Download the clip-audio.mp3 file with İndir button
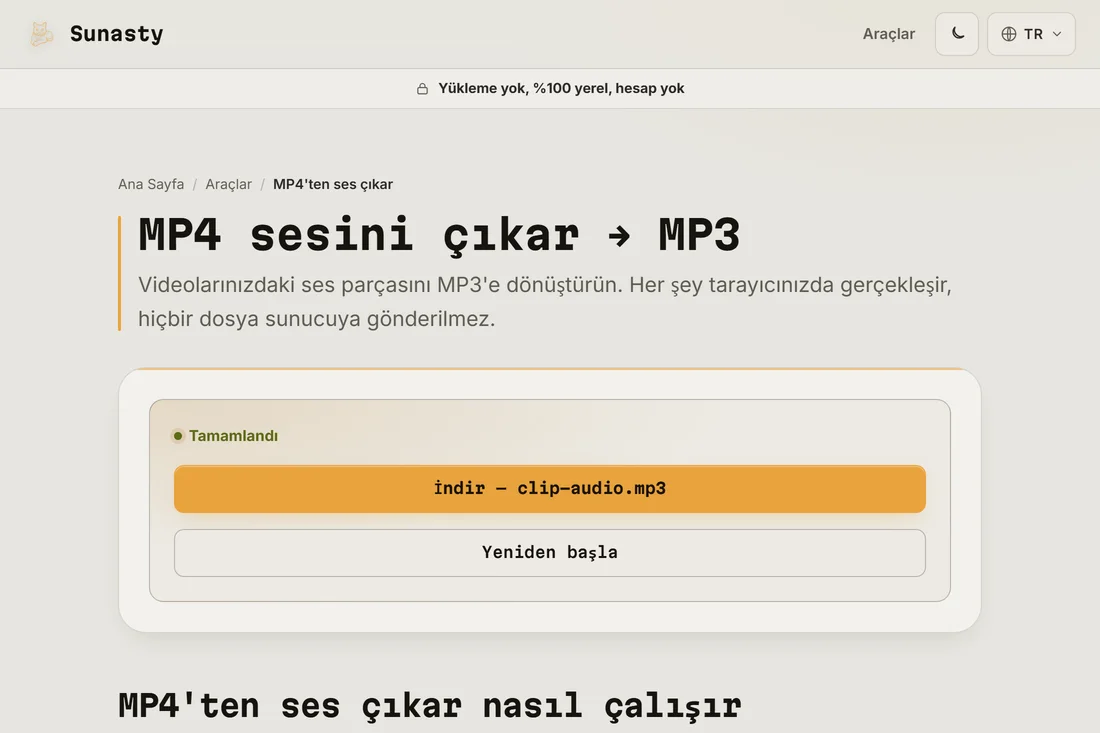 (549, 488)
